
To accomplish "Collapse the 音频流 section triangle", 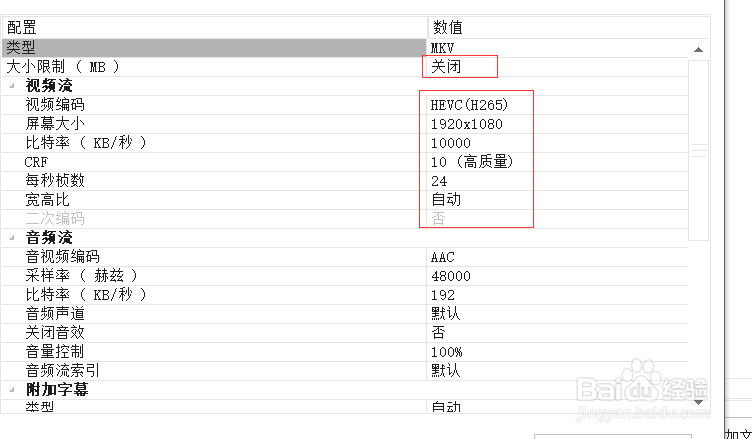I will 11,238.
